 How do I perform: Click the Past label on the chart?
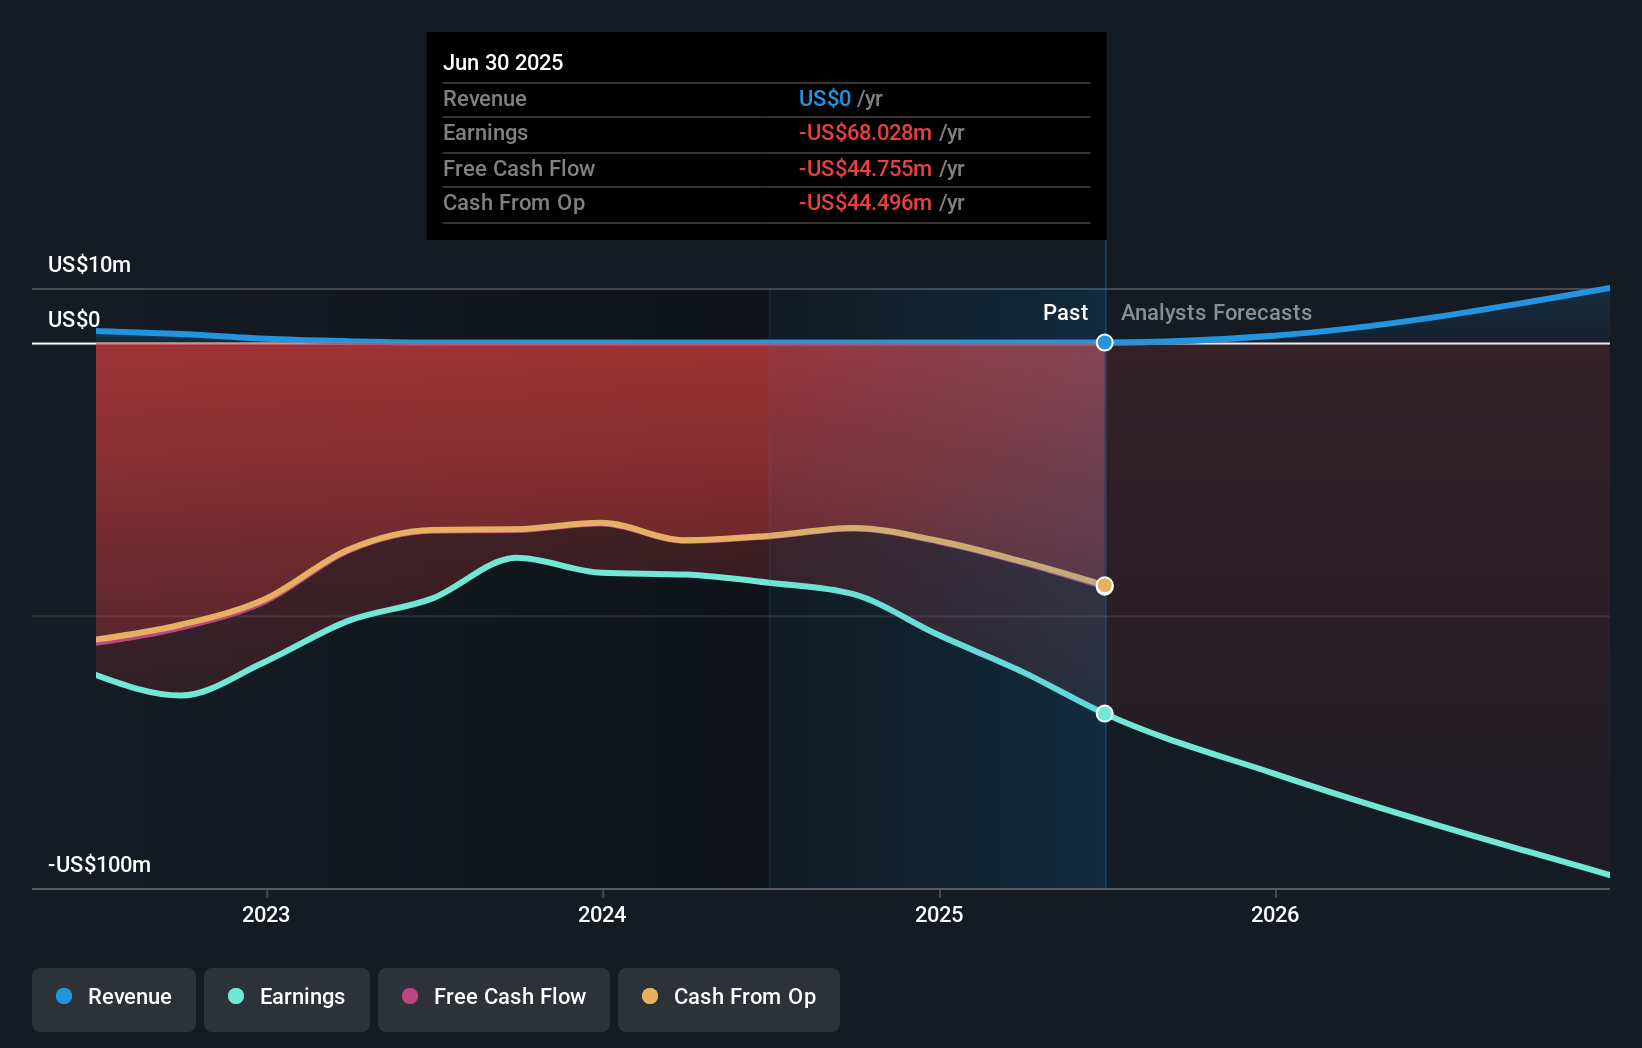[1065, 313]
